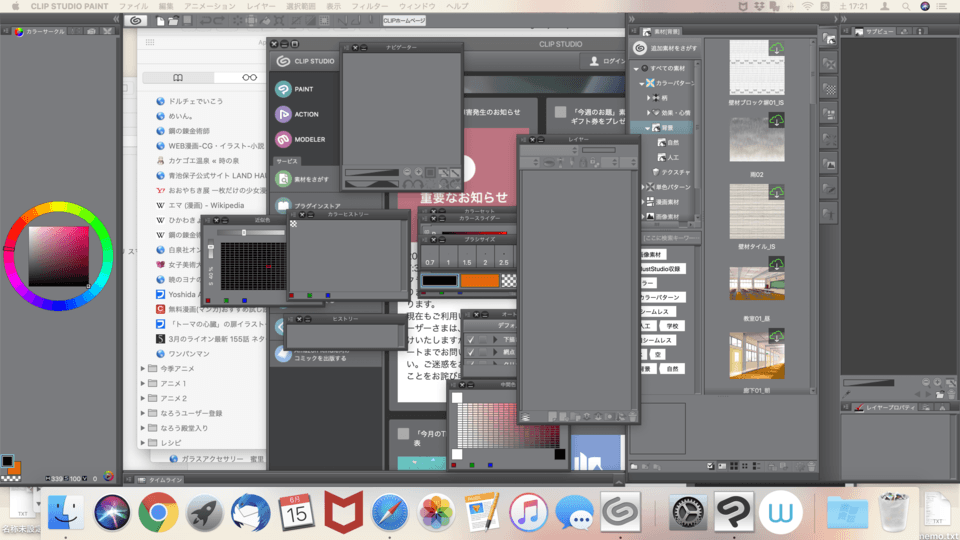
Task: Open the first material folder palette icon
Action: [x=829, y=39]
